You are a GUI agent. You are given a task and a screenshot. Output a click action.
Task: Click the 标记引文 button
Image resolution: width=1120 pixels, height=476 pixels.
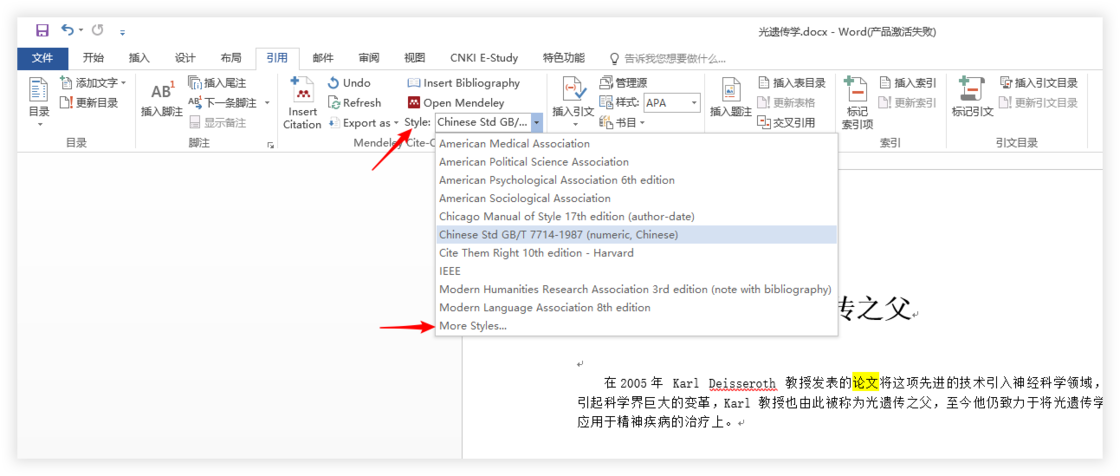pyautogui.click(x=972, y=99)
